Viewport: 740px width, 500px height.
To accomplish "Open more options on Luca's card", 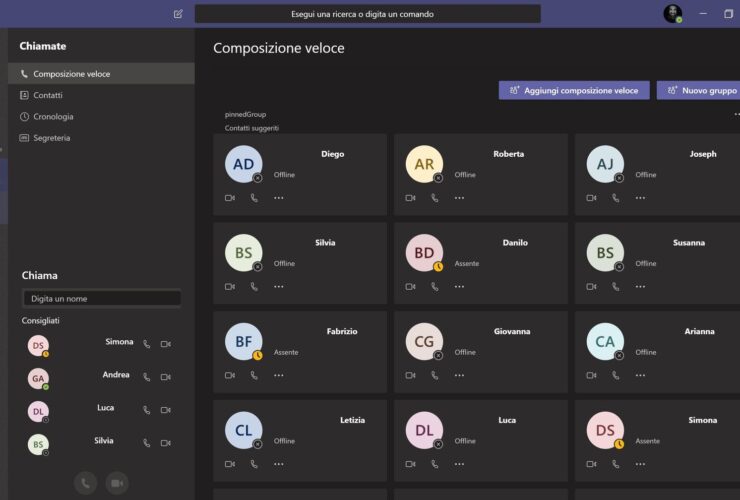I will pyautogui.click(x=459, y=464).
